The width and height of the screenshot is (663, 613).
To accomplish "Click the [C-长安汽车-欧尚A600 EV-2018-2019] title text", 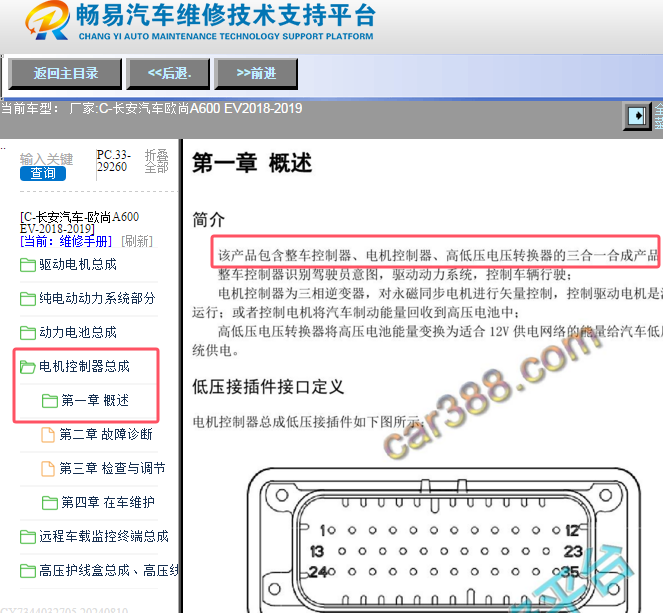I will [x=79, y=223].
